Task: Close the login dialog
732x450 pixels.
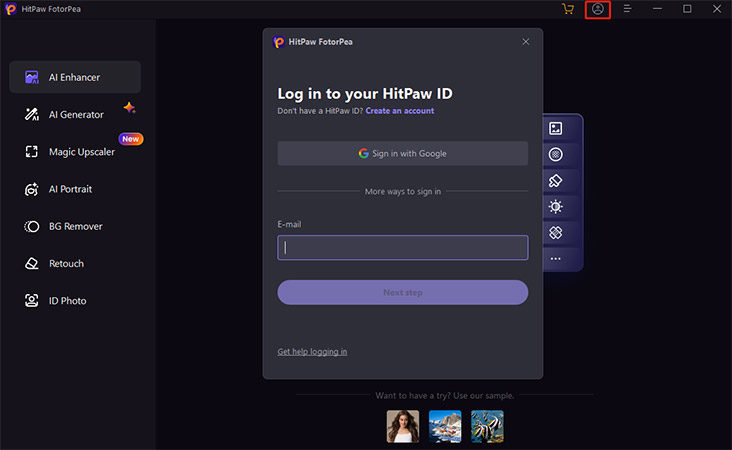Action: point(526,42)
